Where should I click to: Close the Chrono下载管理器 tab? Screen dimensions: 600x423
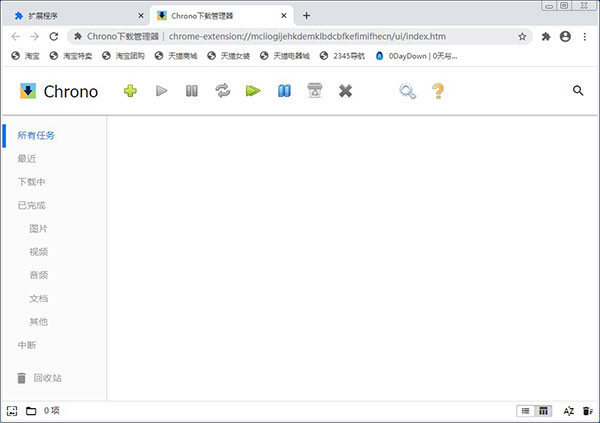(x=284, y=16)
